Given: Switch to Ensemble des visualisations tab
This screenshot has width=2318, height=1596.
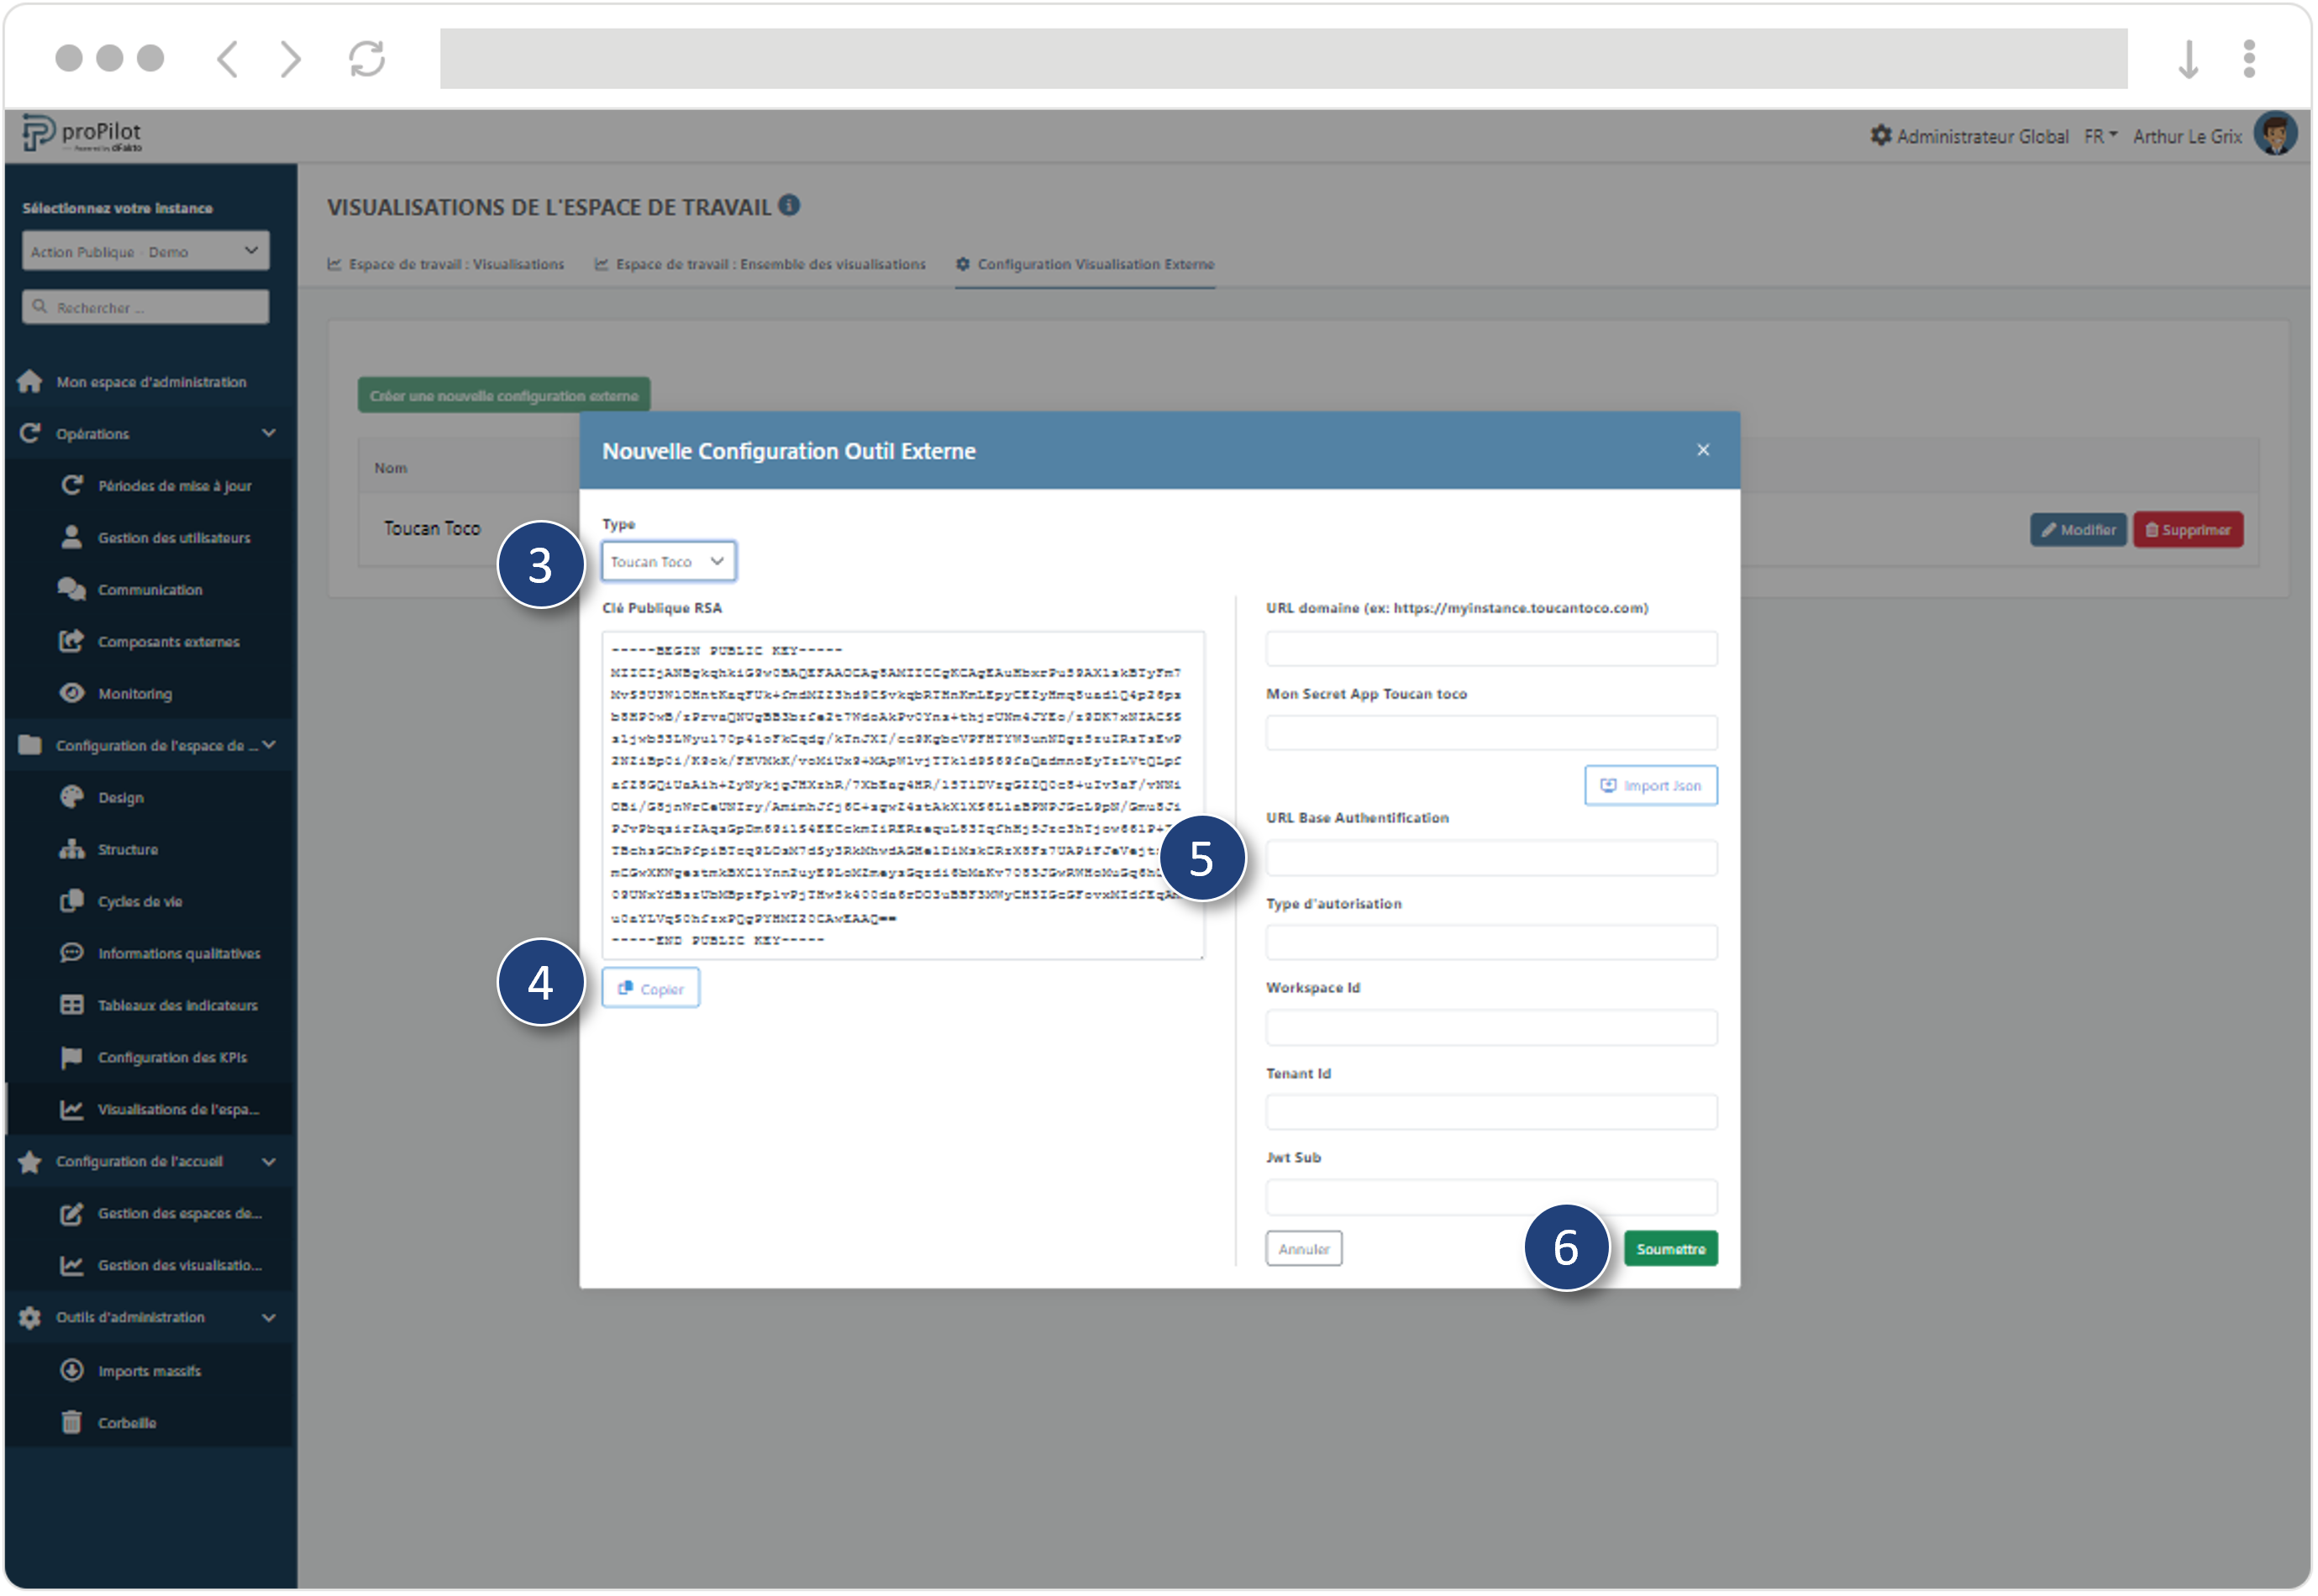Looking at the screenshot, I should pyautogui.click(x=760, y=264).
